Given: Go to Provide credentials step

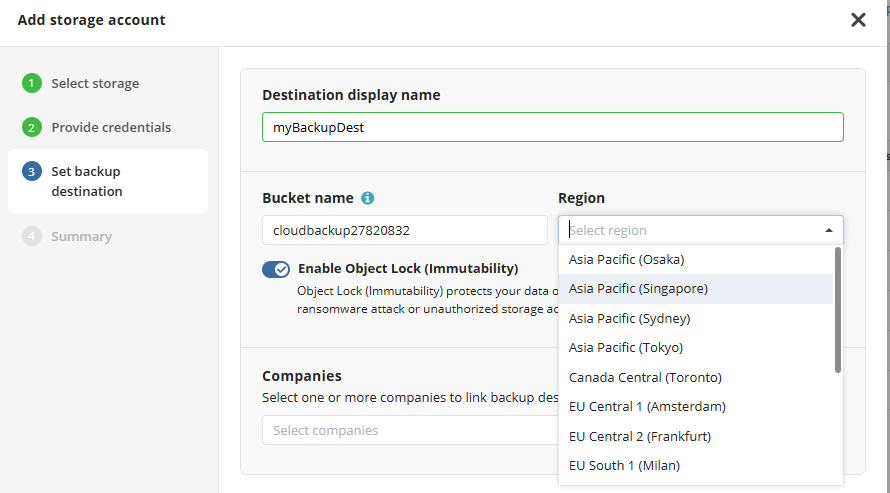Looking at the screenshot, I should click(x=111, y=127).
